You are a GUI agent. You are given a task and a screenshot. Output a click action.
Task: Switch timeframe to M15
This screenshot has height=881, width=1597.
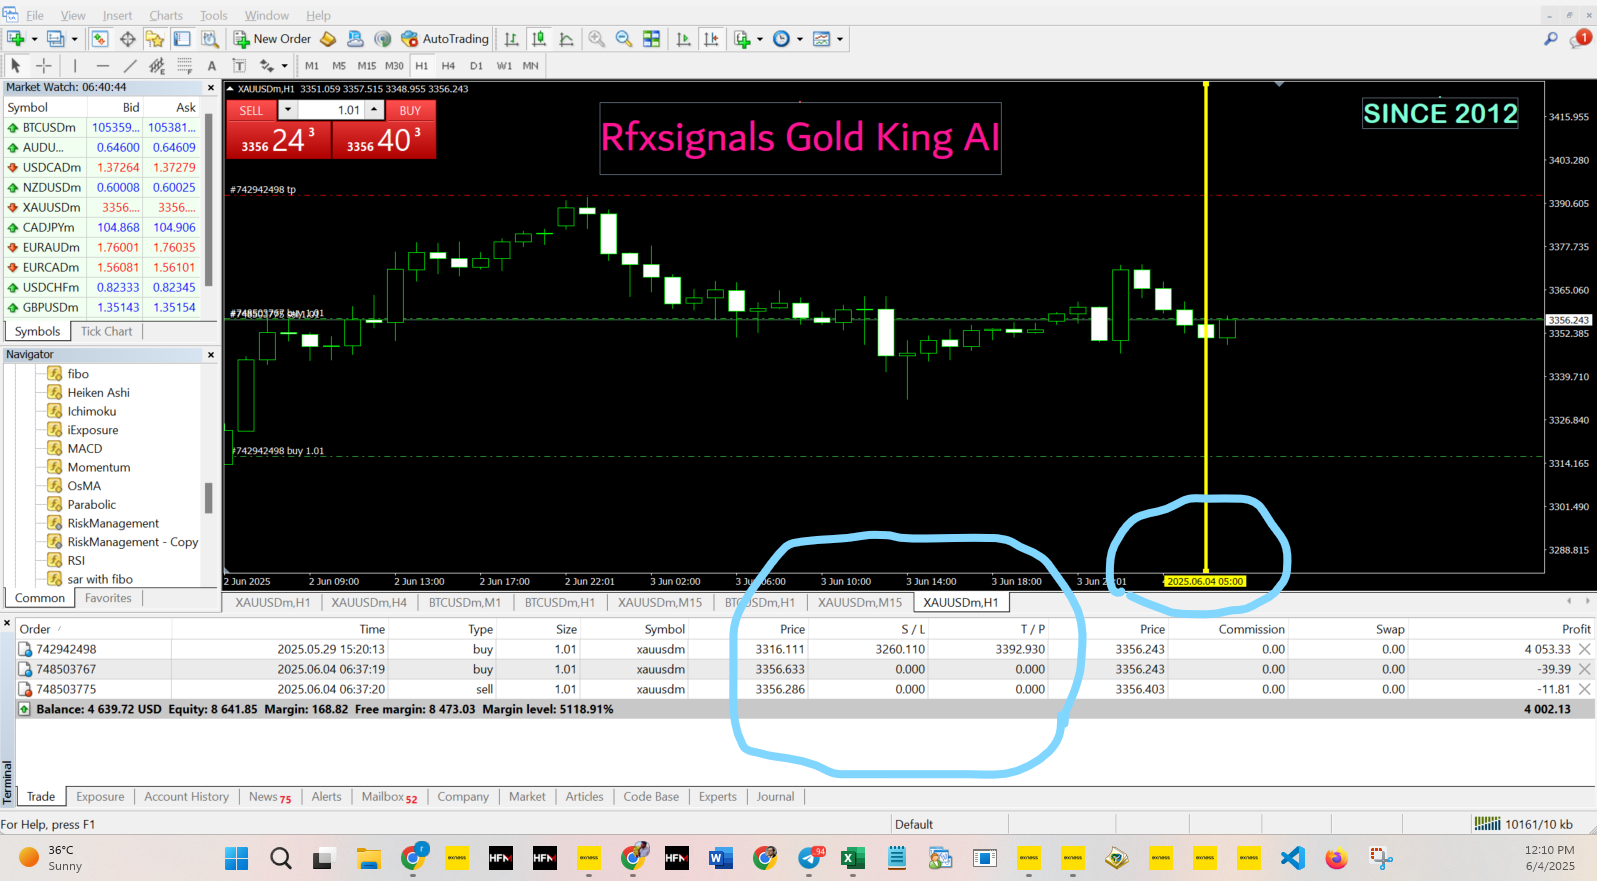click(367, 66)
